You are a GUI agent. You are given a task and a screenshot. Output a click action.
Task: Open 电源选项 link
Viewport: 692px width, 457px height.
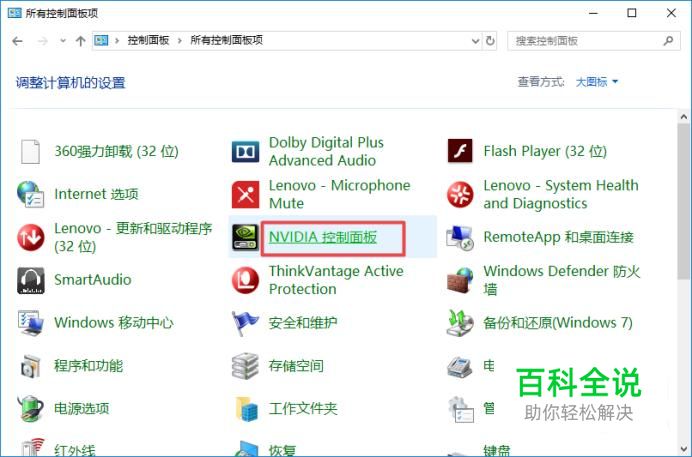(x=82, y=408)
